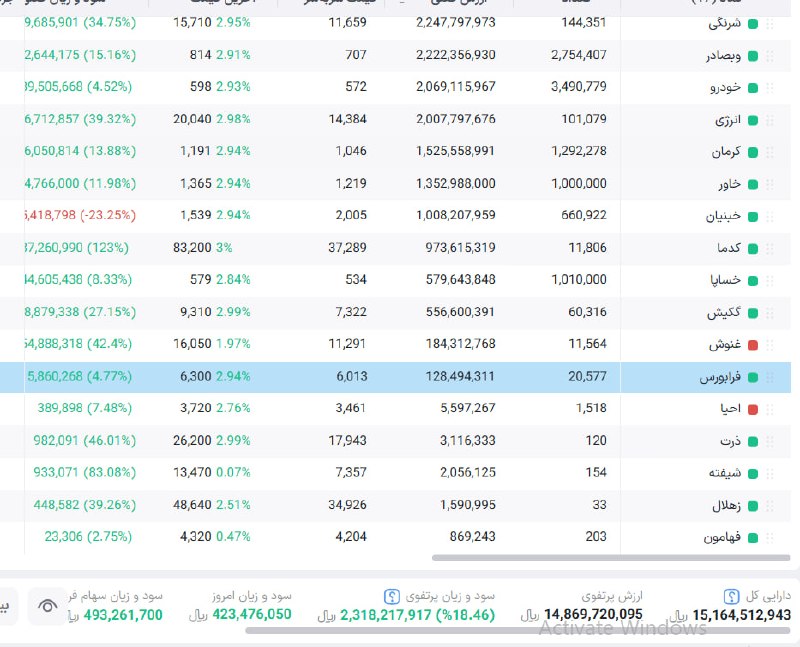This screenshot has height=647, width=800.
Task: Grab the drag handle of فهامون row
Action: pyautogui.click(x=770, y=538)
